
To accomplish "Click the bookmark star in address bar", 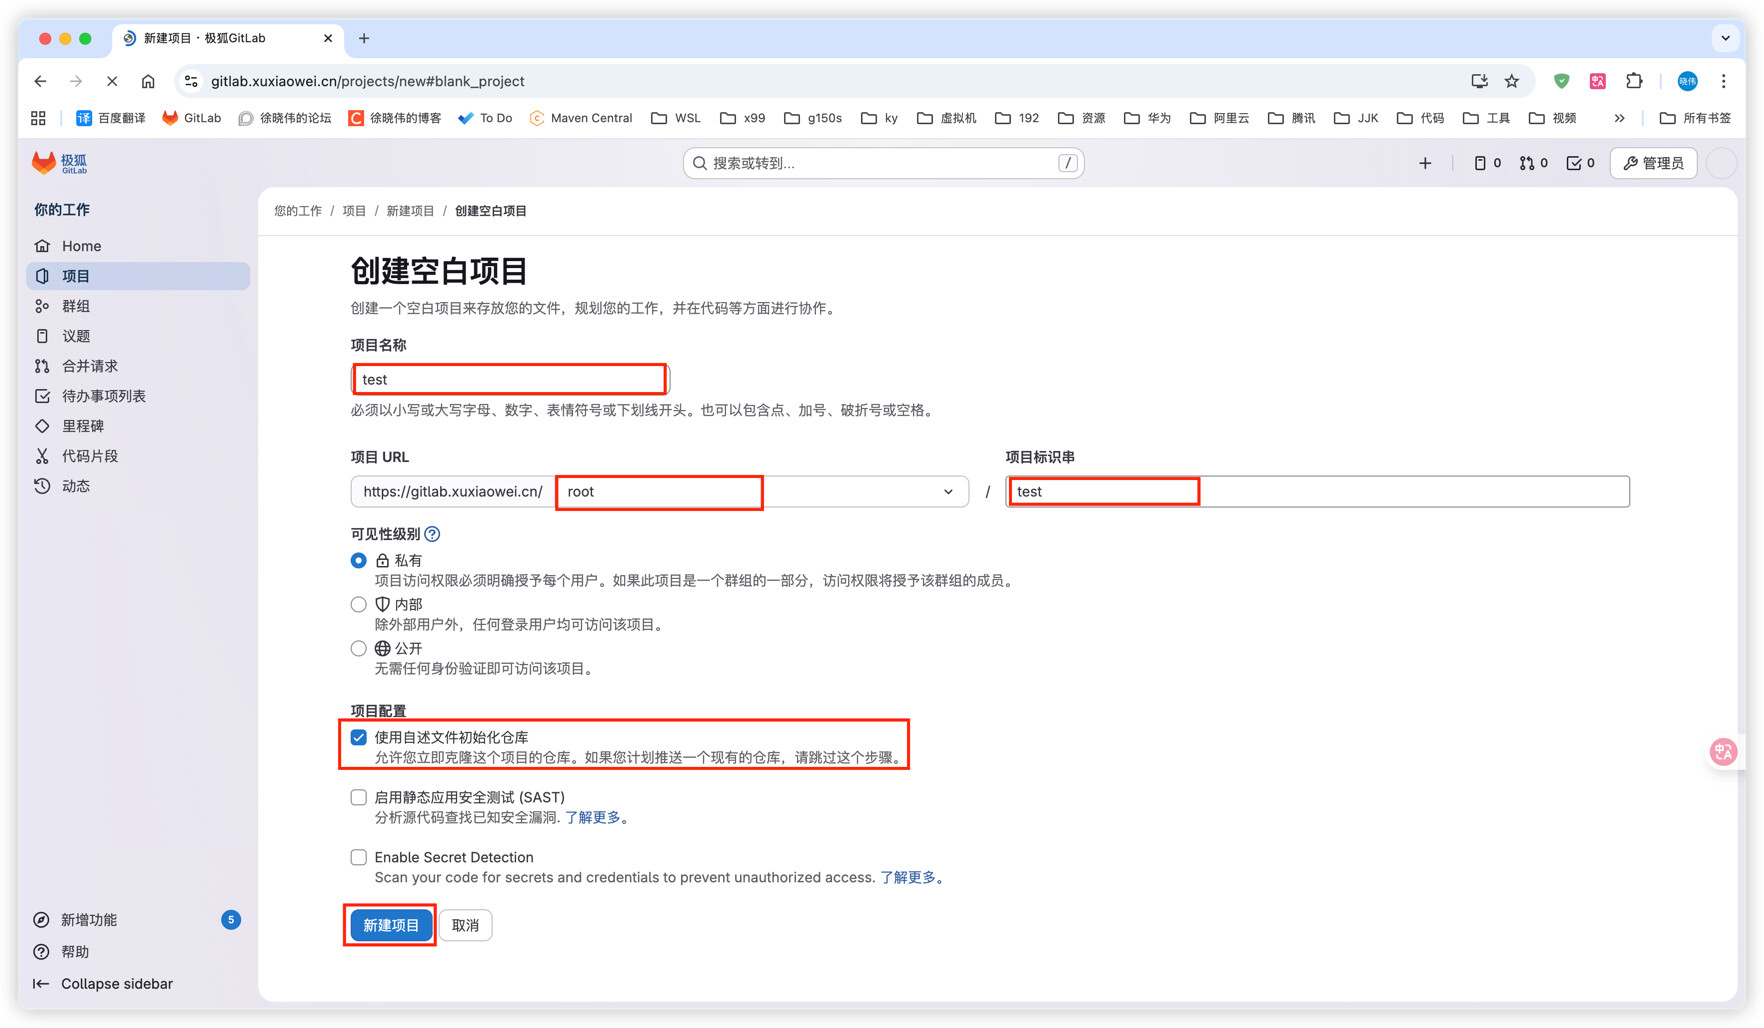I will click(1512, 81).
